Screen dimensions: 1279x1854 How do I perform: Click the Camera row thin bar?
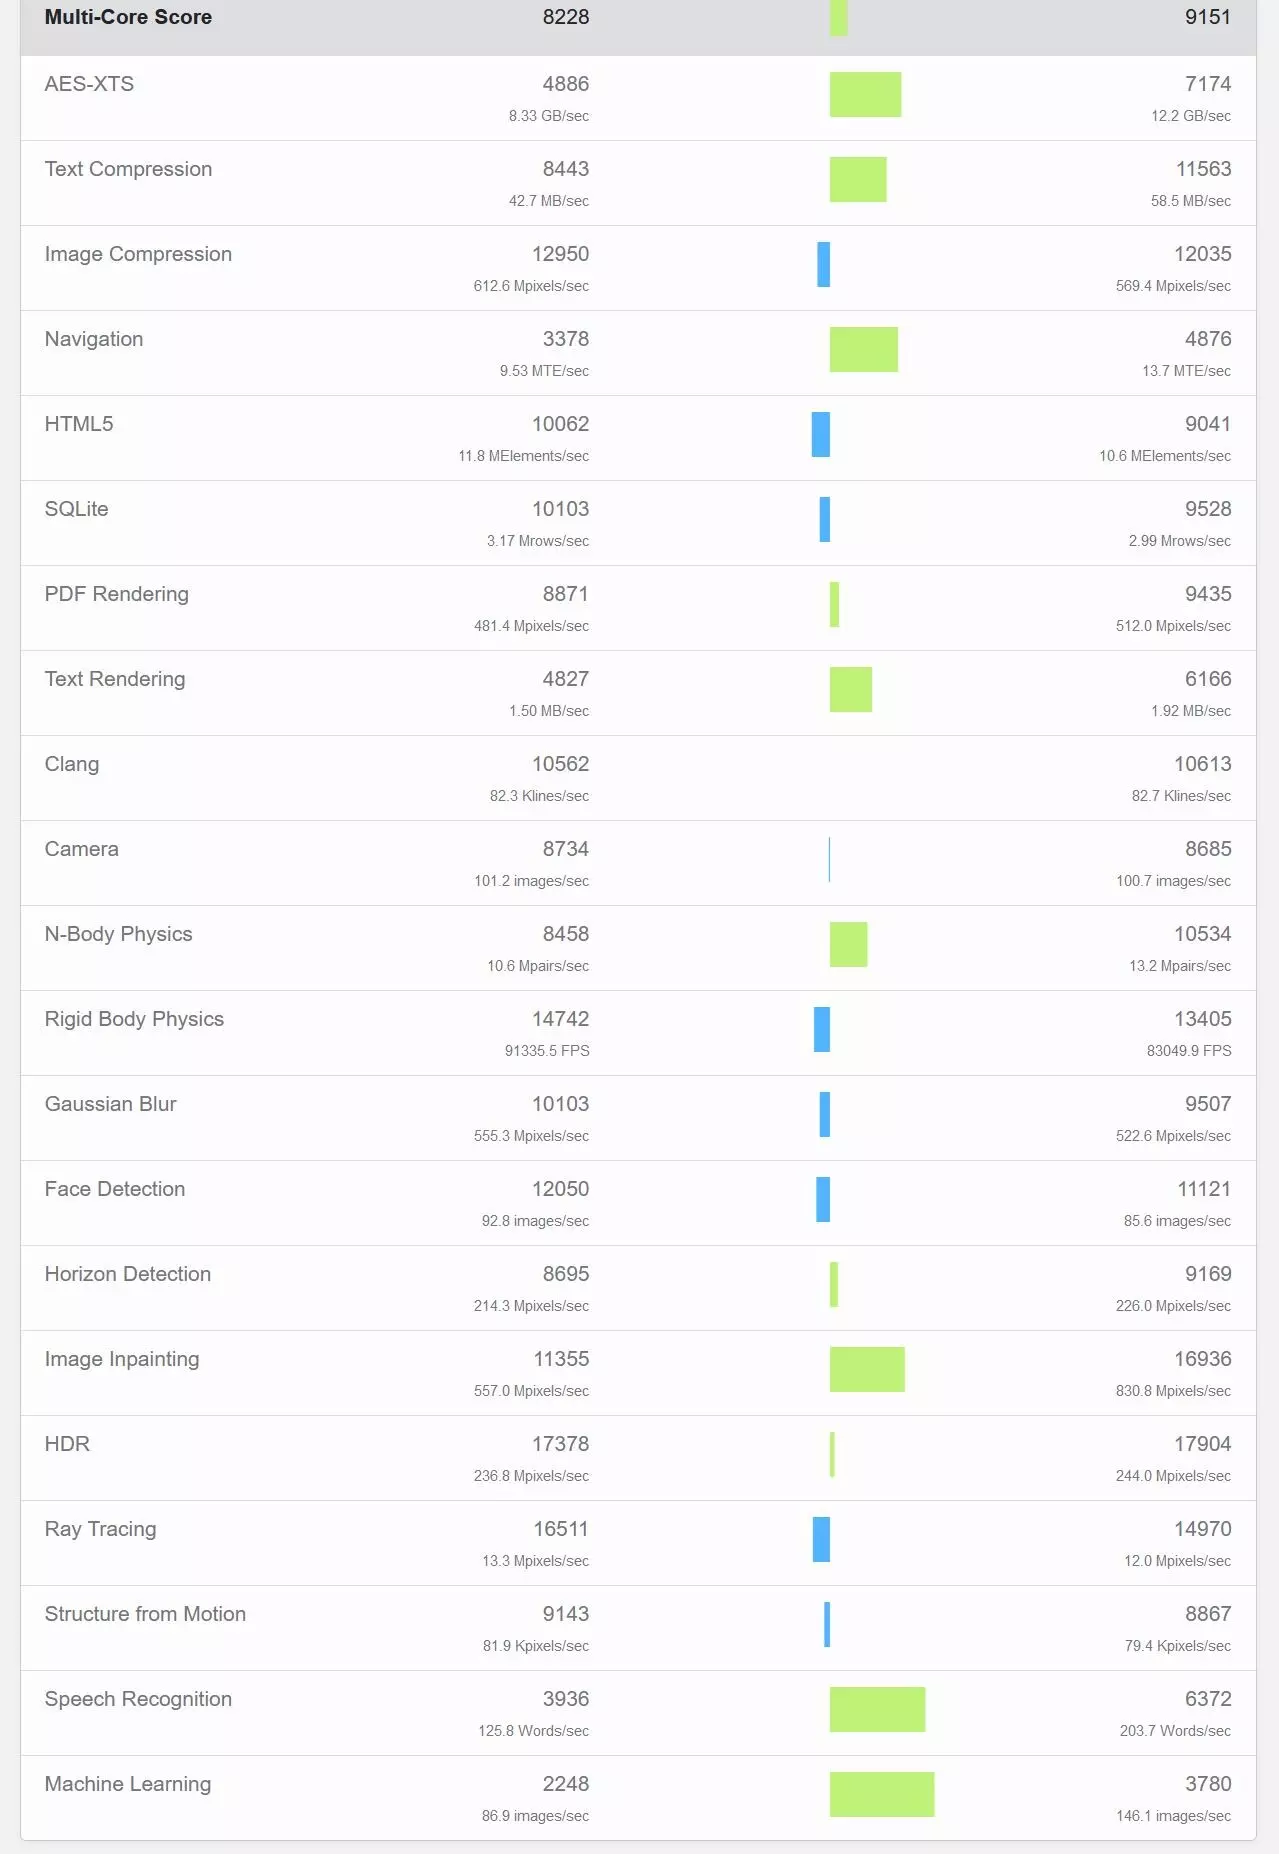(x=829, y=859)
